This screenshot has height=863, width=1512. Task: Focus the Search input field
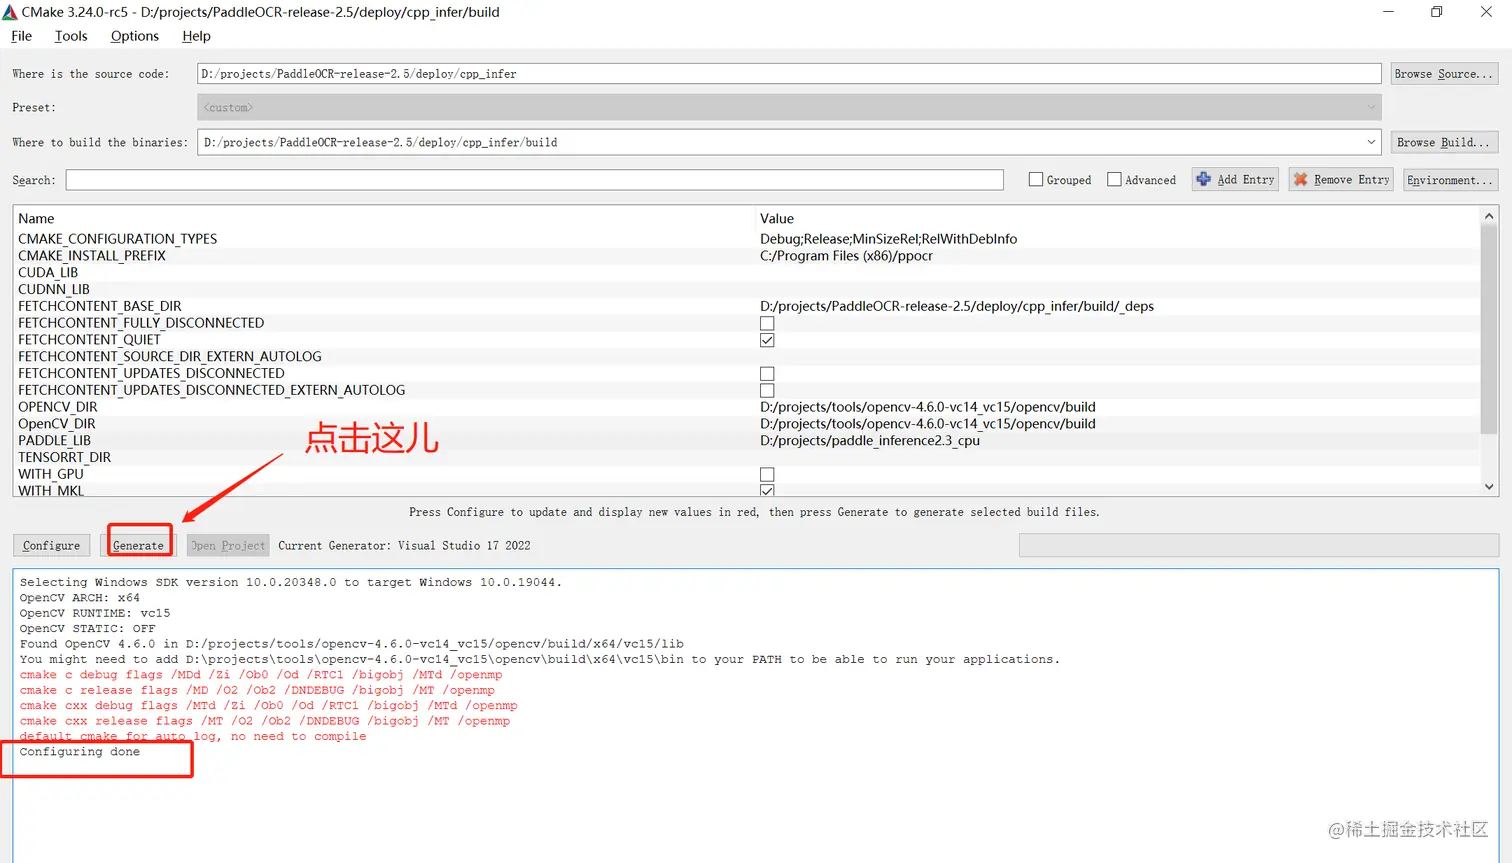coord(534,180)
